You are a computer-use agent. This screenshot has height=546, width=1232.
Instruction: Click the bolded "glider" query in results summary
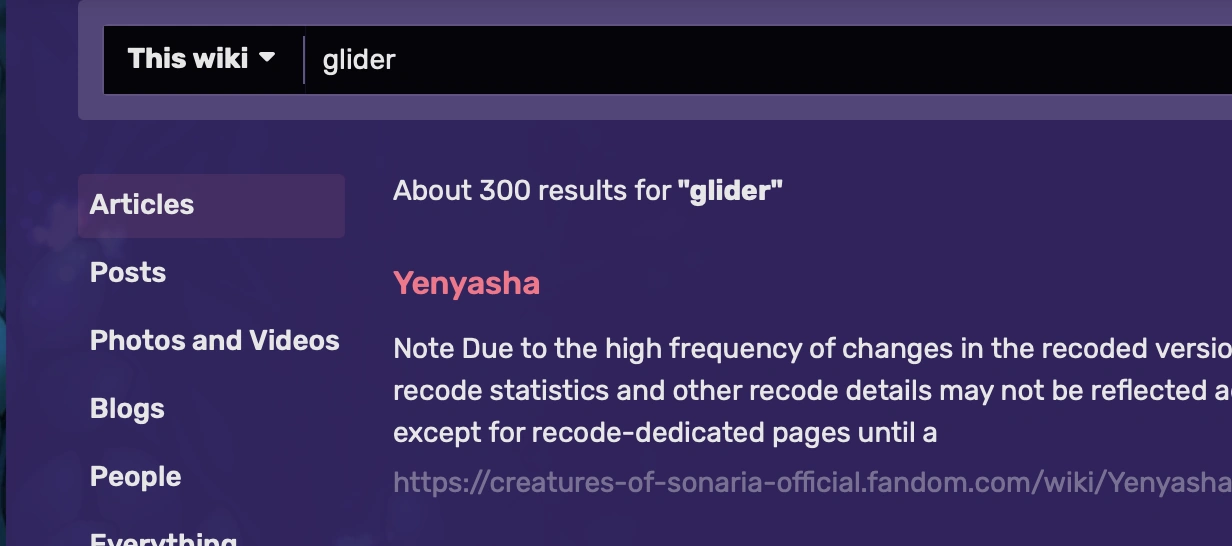(729, 190)
